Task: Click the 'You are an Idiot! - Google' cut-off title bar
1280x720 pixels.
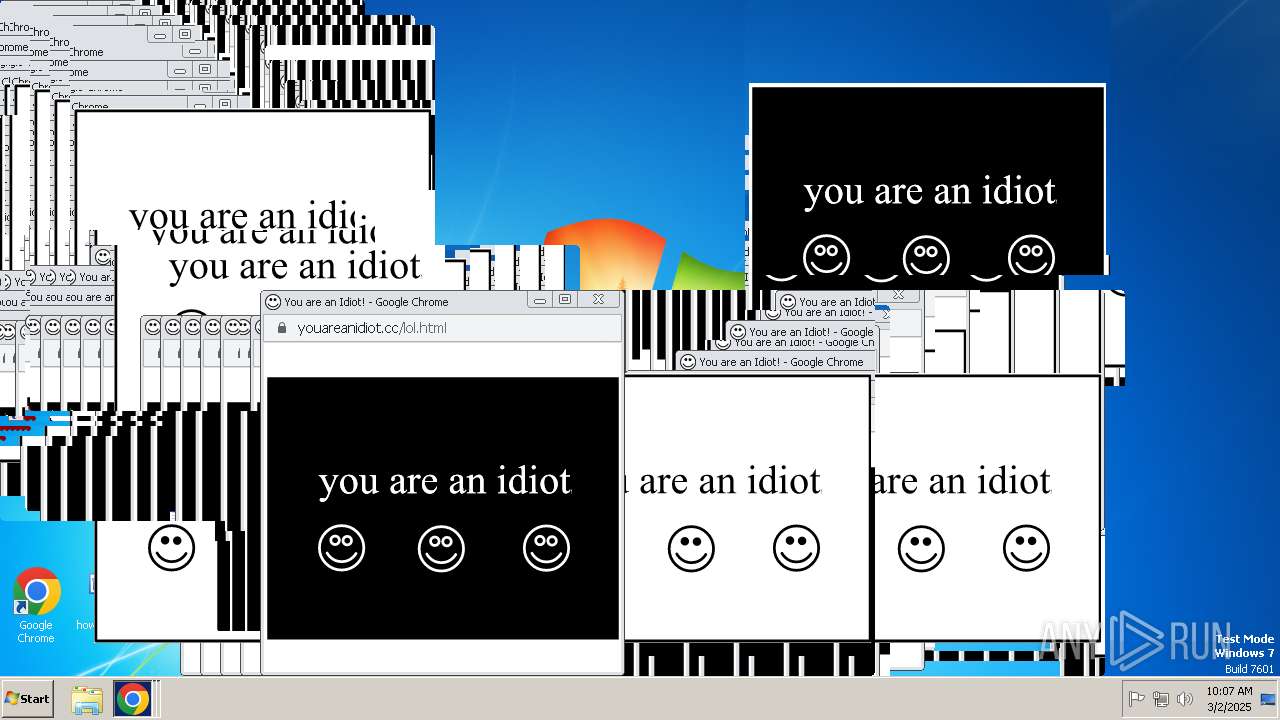Action: click(811, 332)
